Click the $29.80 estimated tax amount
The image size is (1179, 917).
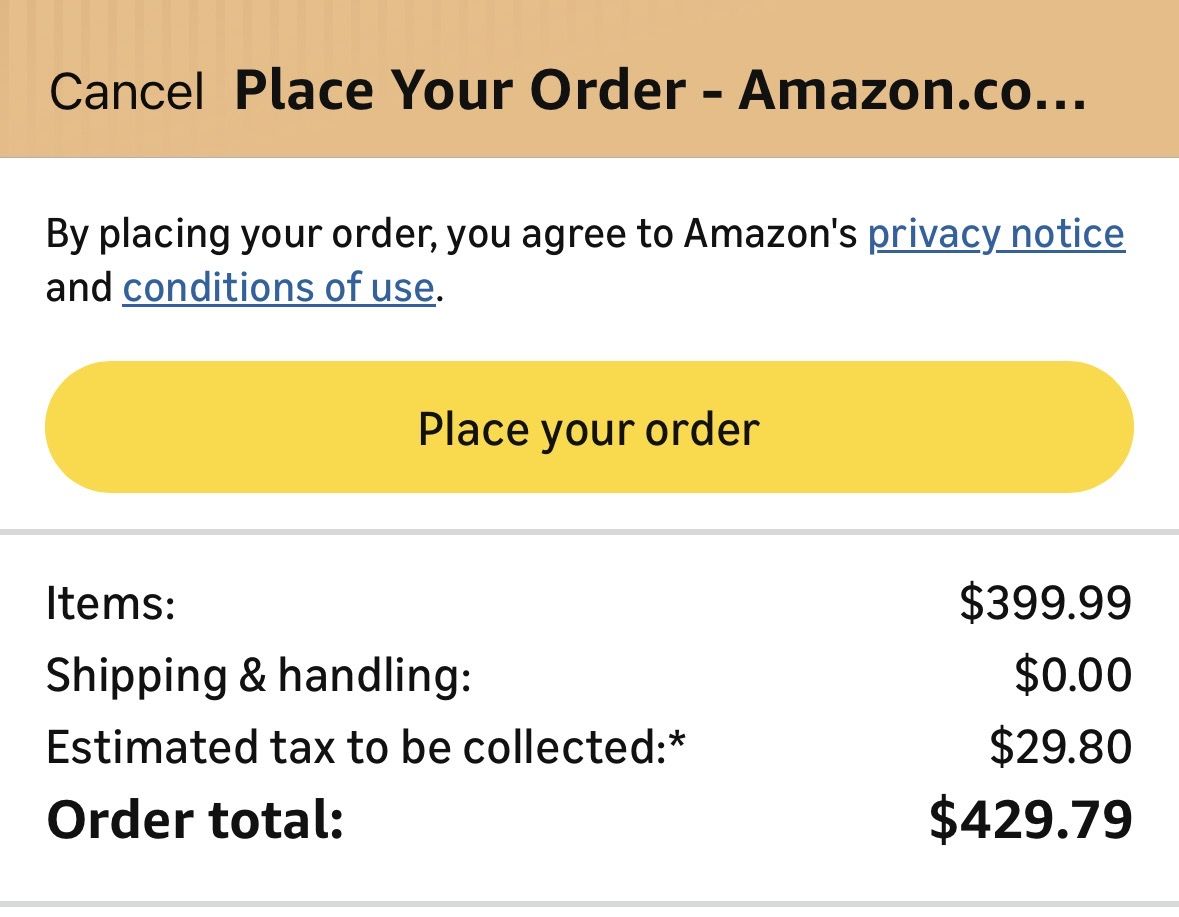(1060, 748)
